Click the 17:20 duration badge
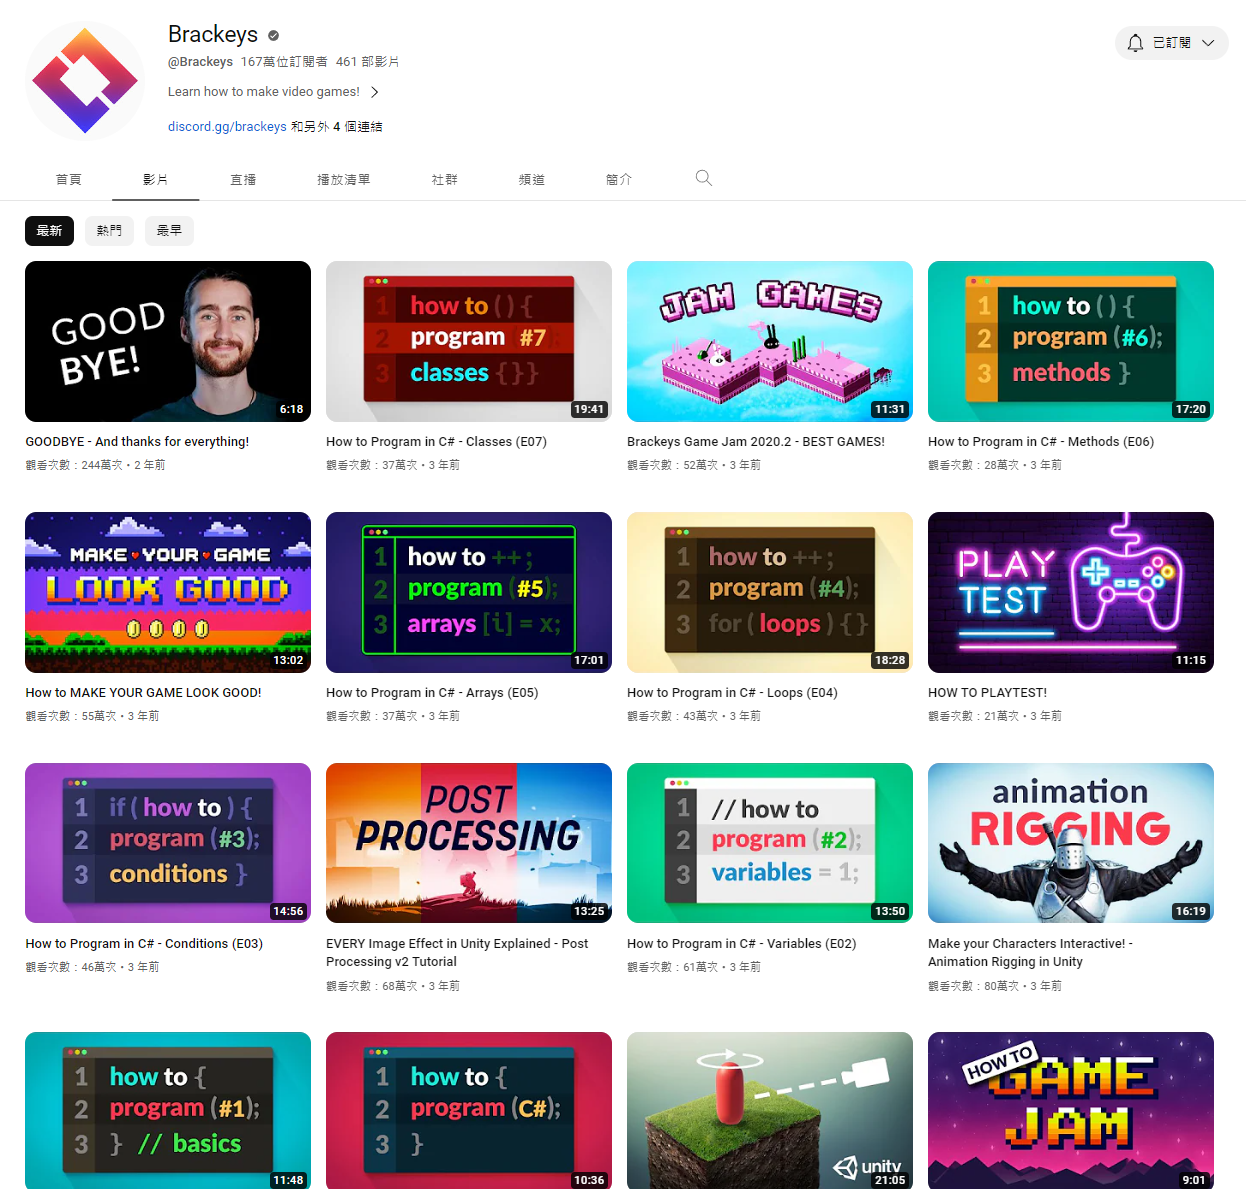This screenshot has height=1189, width=1246. 1191,409
